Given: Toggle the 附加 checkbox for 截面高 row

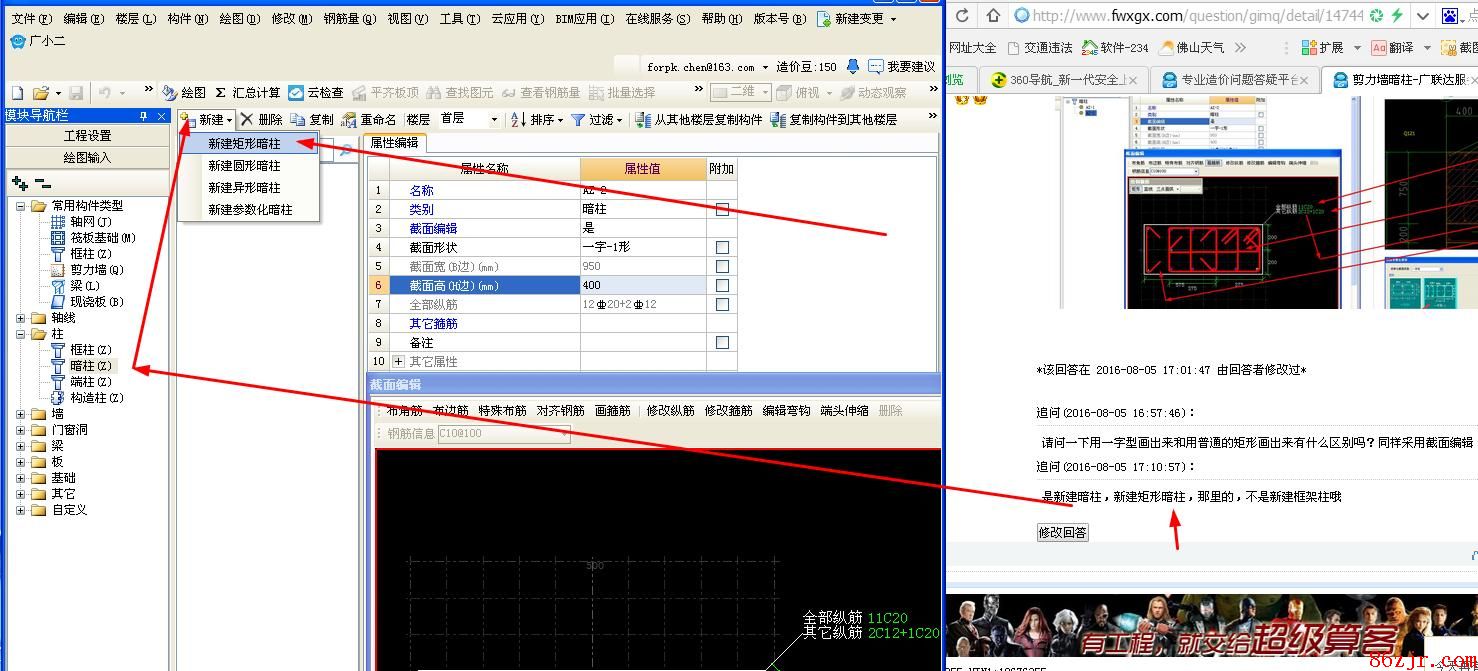Looking at the screenshot, I should [722, 285].
